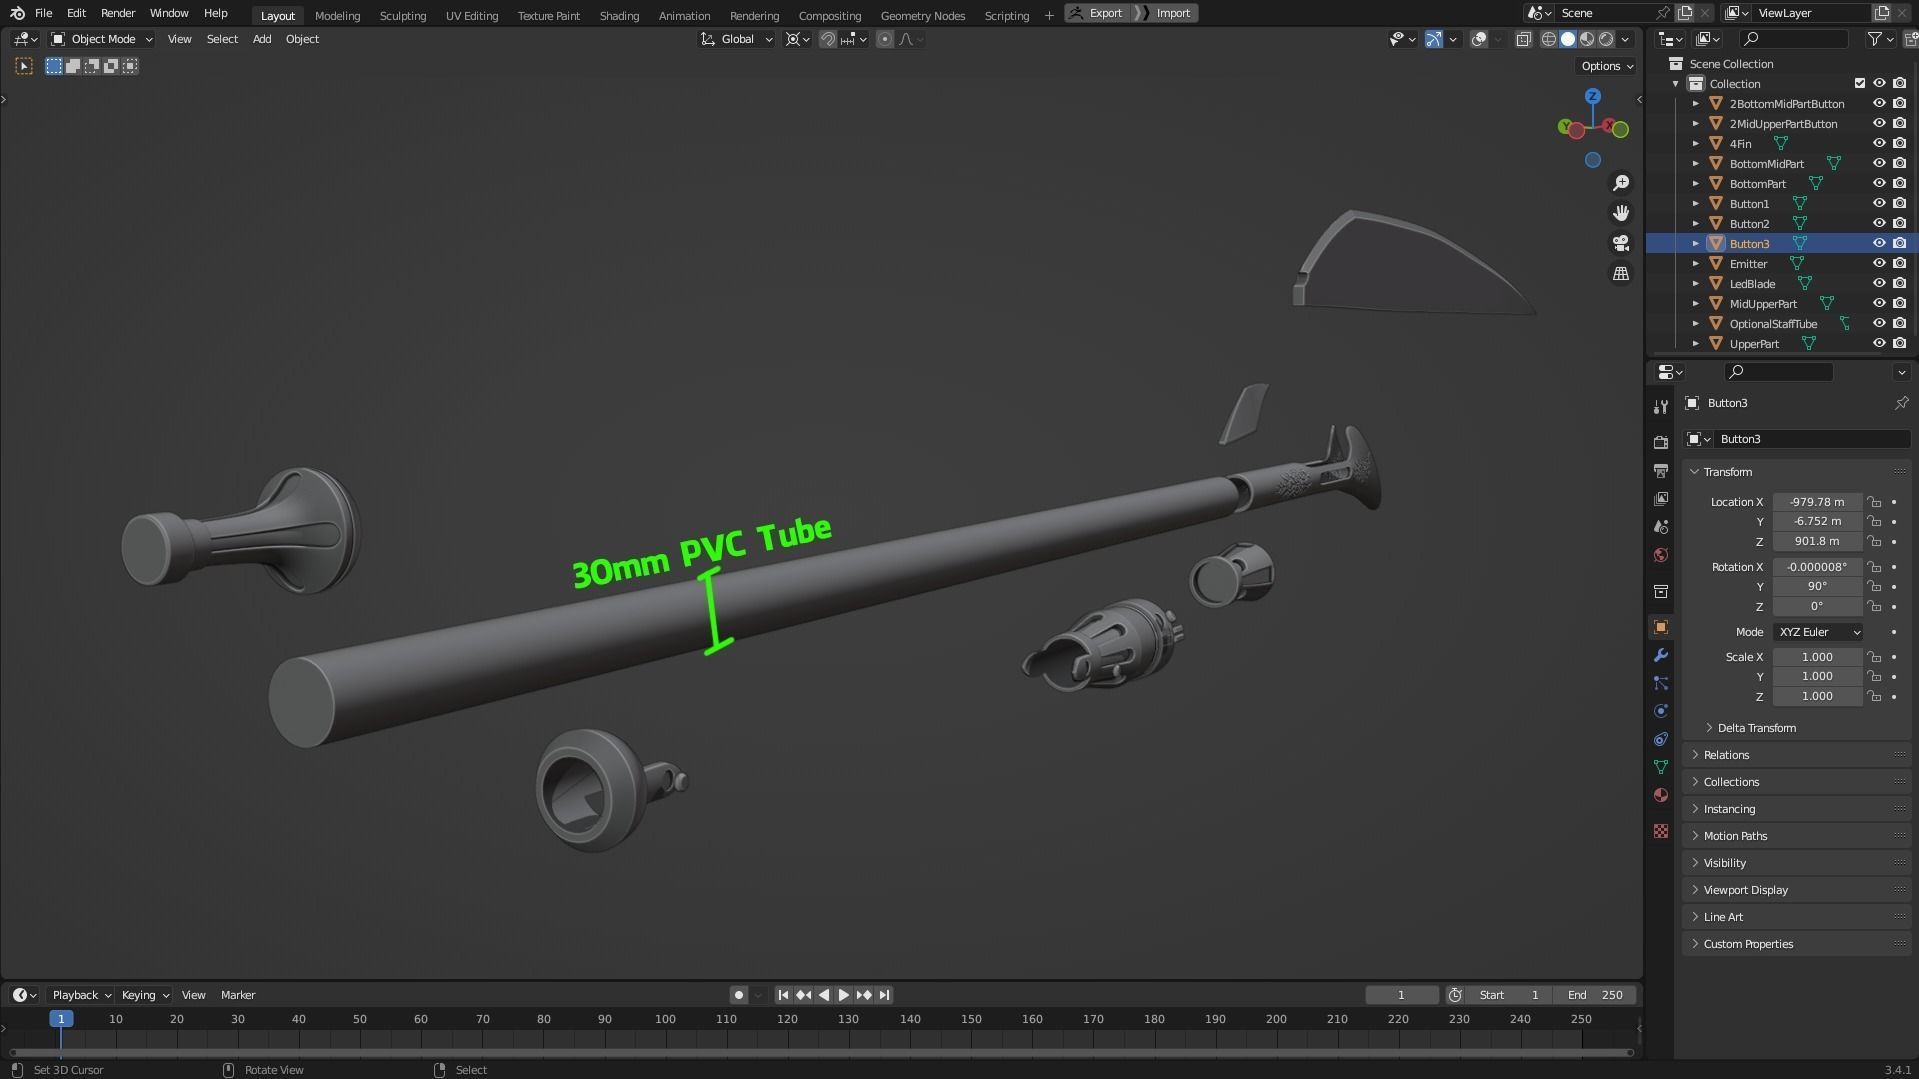Expand the UpperPart tree item
The height and width of the screenshot is (1079, 1919).
(x=1696, y=344)
